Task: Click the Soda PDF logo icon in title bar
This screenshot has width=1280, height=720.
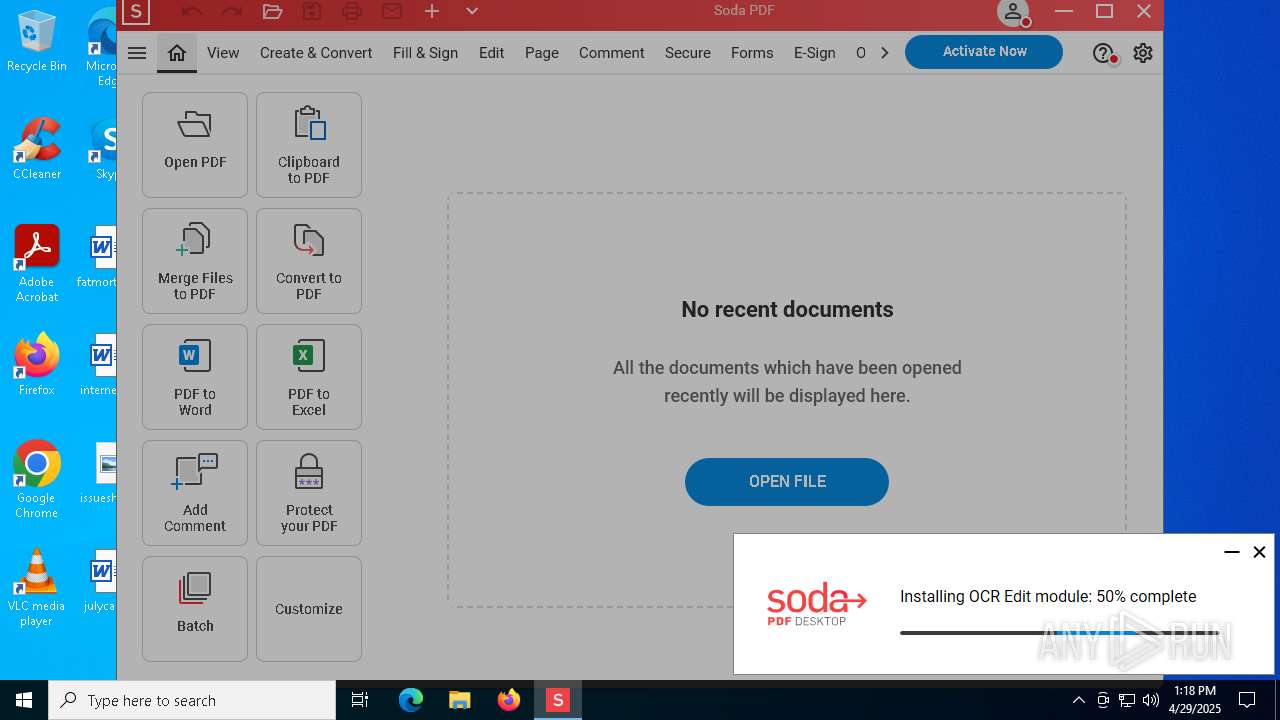Action: coord(136,12)
